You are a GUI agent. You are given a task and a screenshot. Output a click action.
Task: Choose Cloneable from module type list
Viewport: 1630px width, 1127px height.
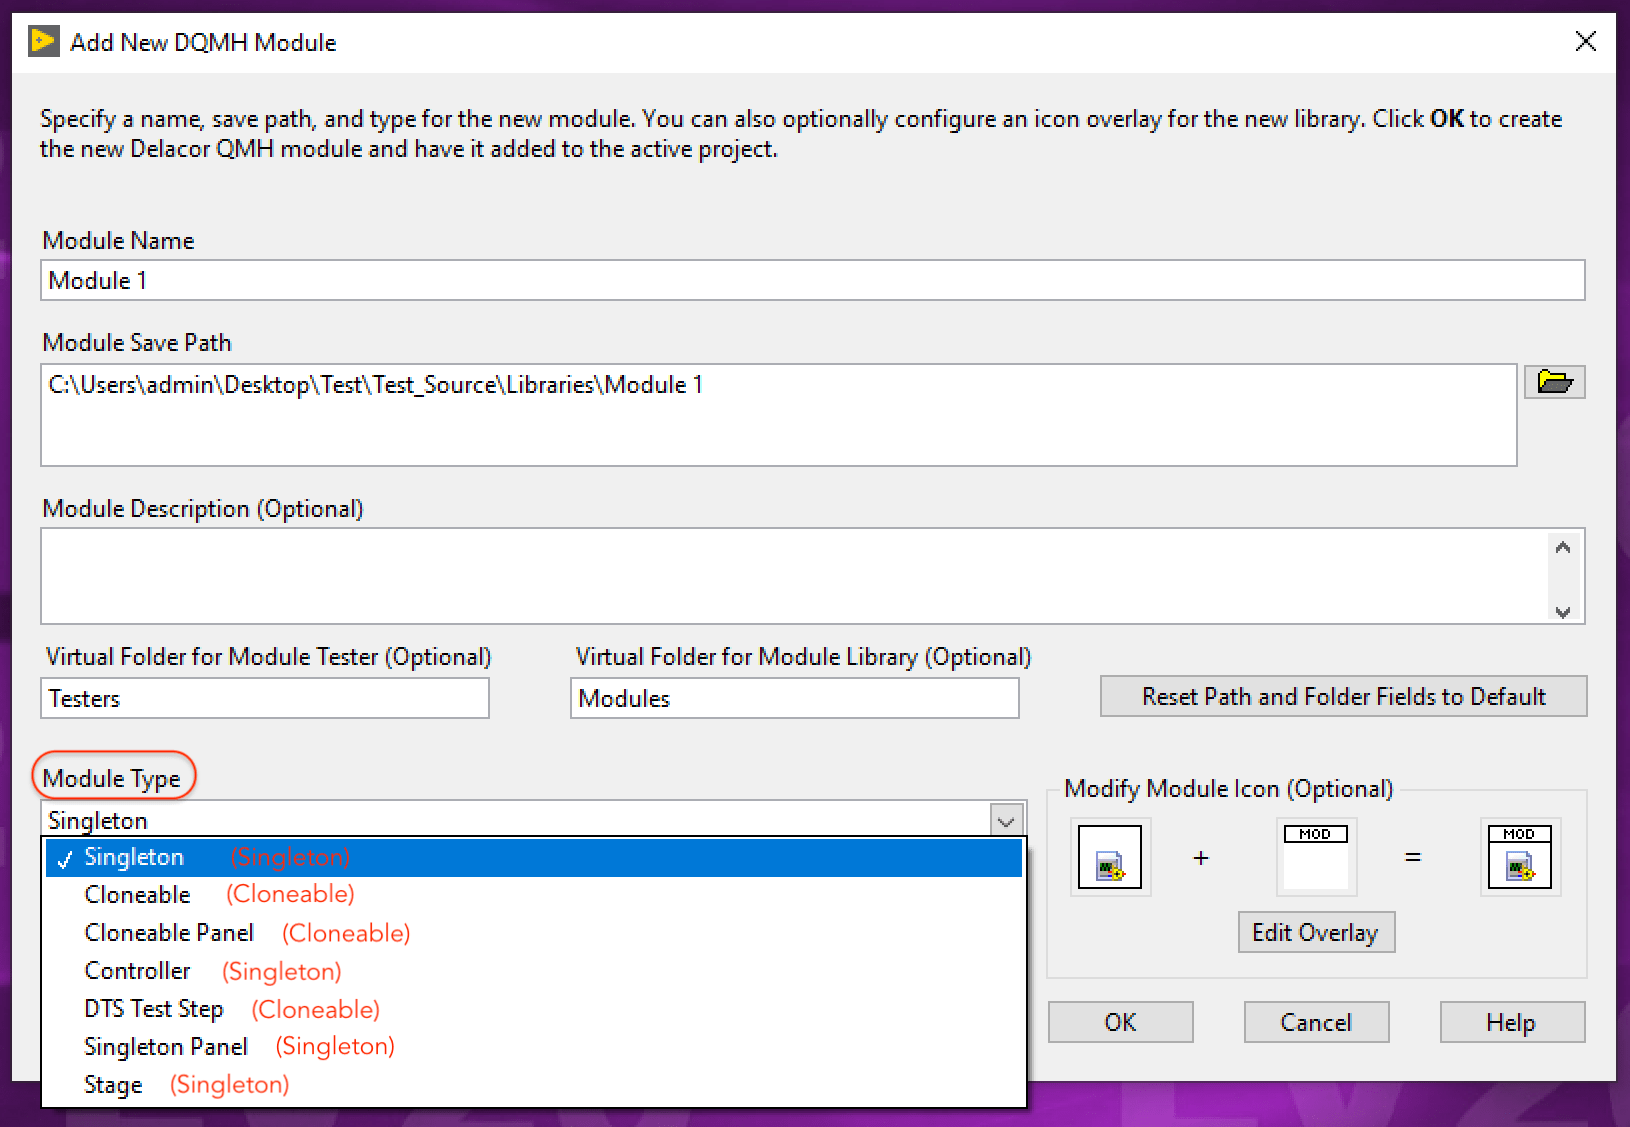click(x=534, y=894)
